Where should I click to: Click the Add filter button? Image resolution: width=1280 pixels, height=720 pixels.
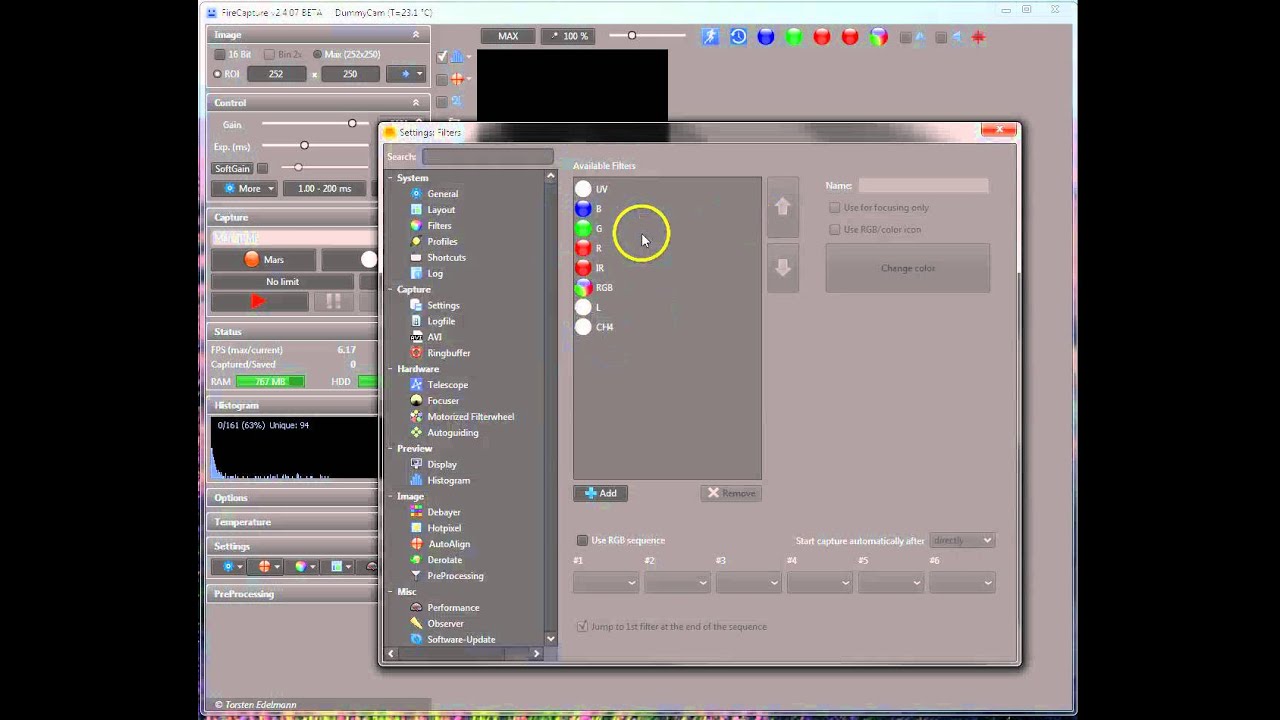[x=600, y=493]
